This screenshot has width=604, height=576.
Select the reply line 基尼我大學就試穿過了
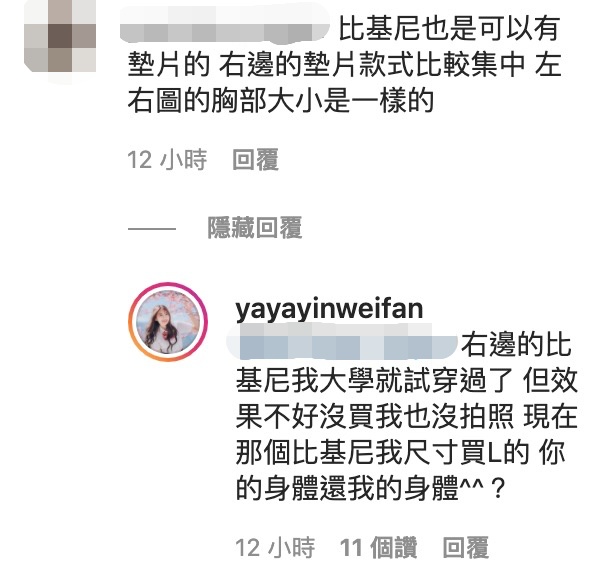pyautogui.click(x=406, y=380)
